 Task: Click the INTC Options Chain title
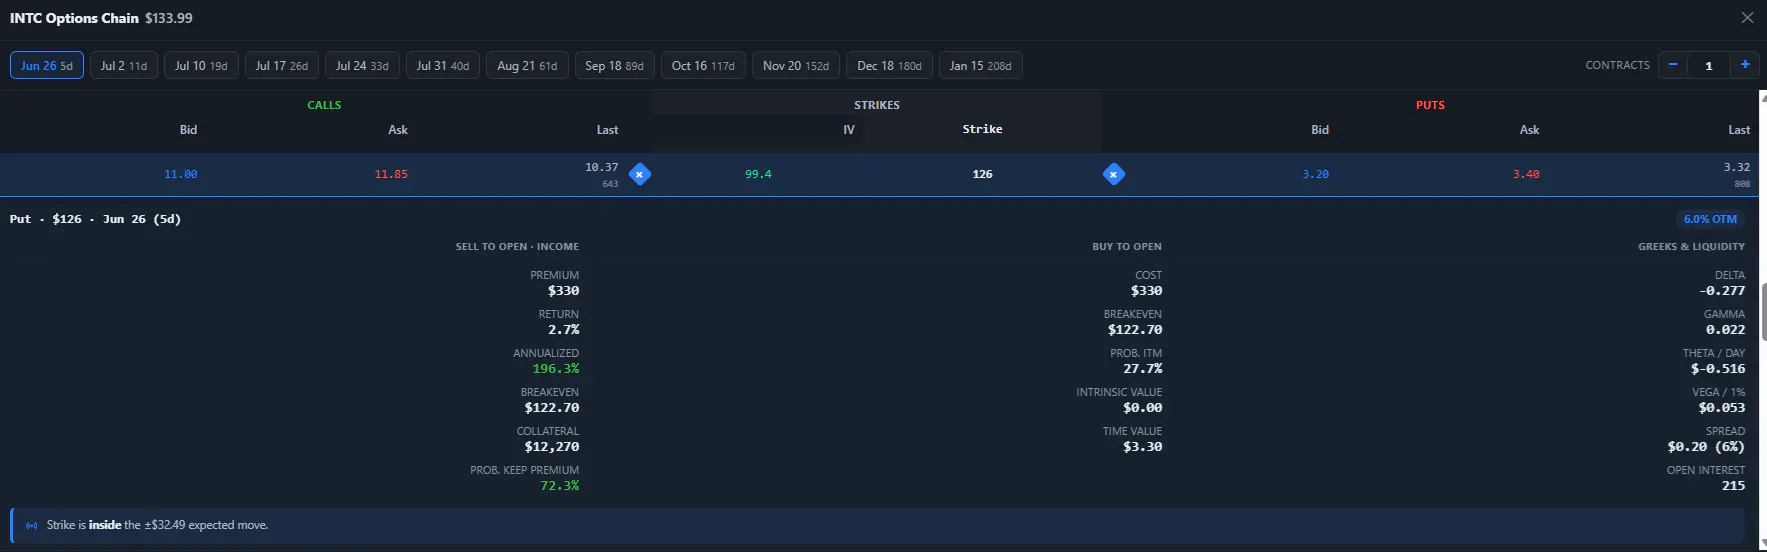coord(74,18)
